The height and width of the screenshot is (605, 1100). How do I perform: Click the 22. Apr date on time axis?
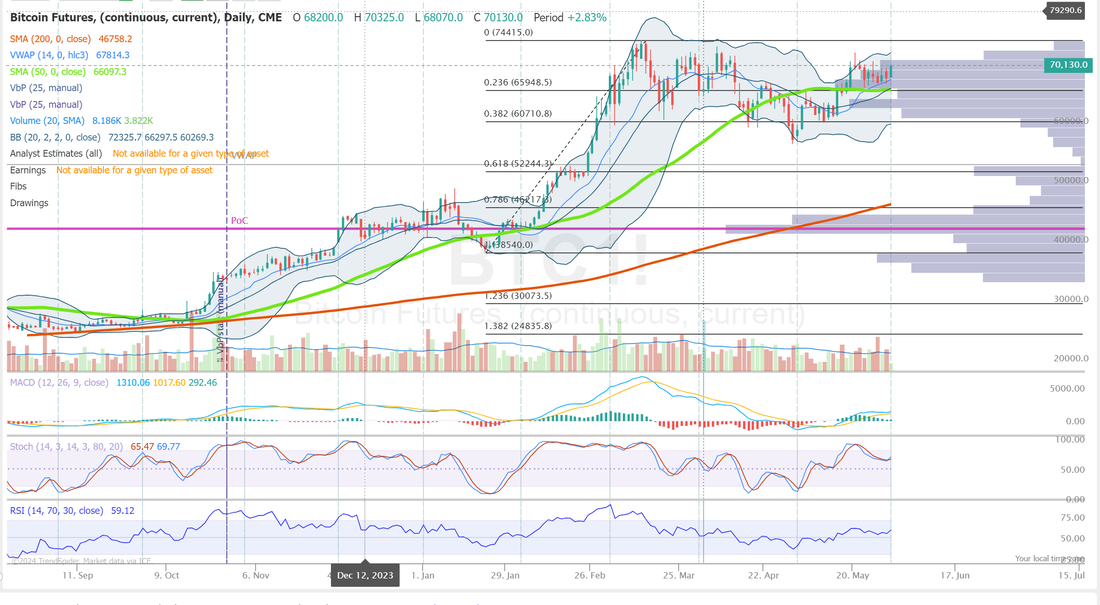pos(763,575)
